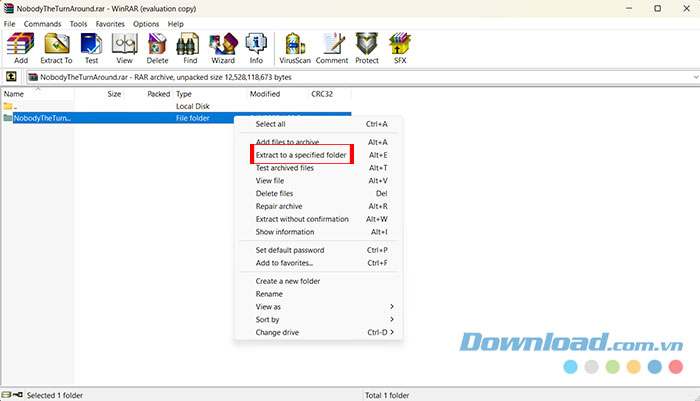
Task: Go up one level using arrow icon
Action: tap(12, 76)
